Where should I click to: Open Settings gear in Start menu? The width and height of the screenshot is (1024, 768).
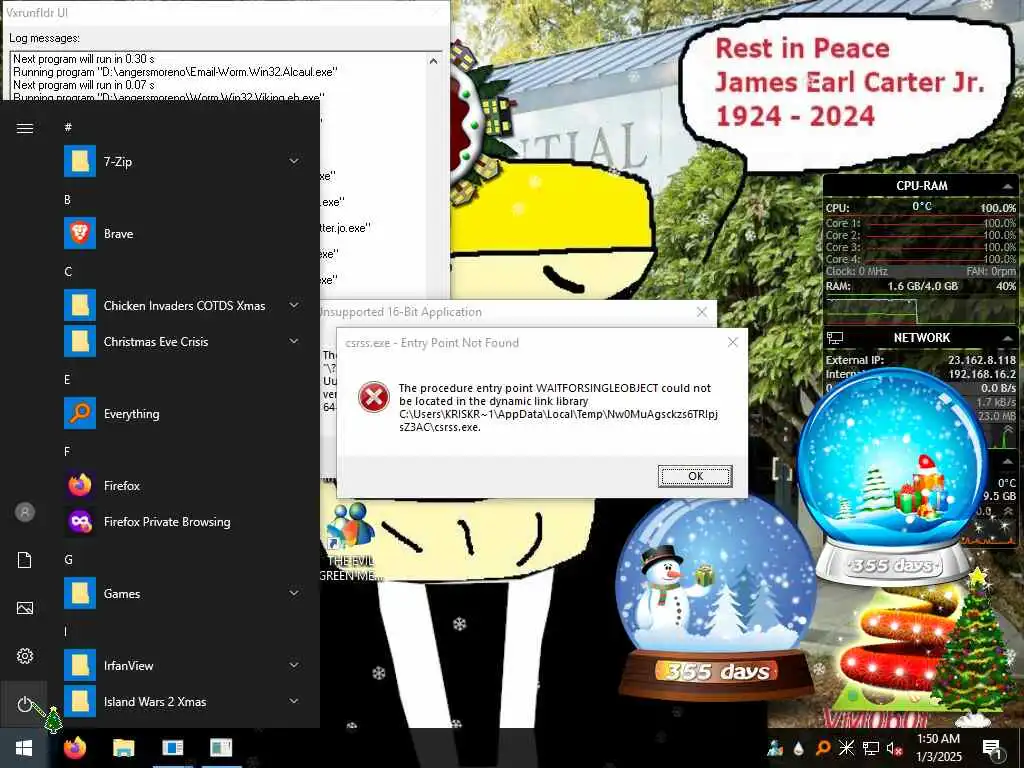tap(25, 656)
